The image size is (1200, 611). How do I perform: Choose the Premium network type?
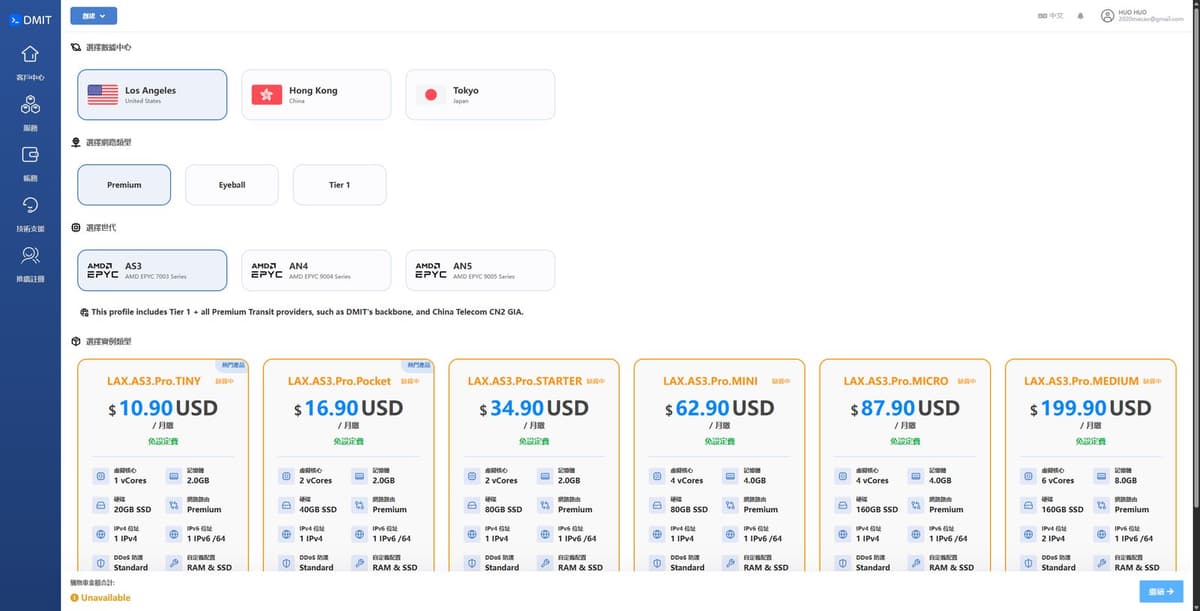[124, 185]
